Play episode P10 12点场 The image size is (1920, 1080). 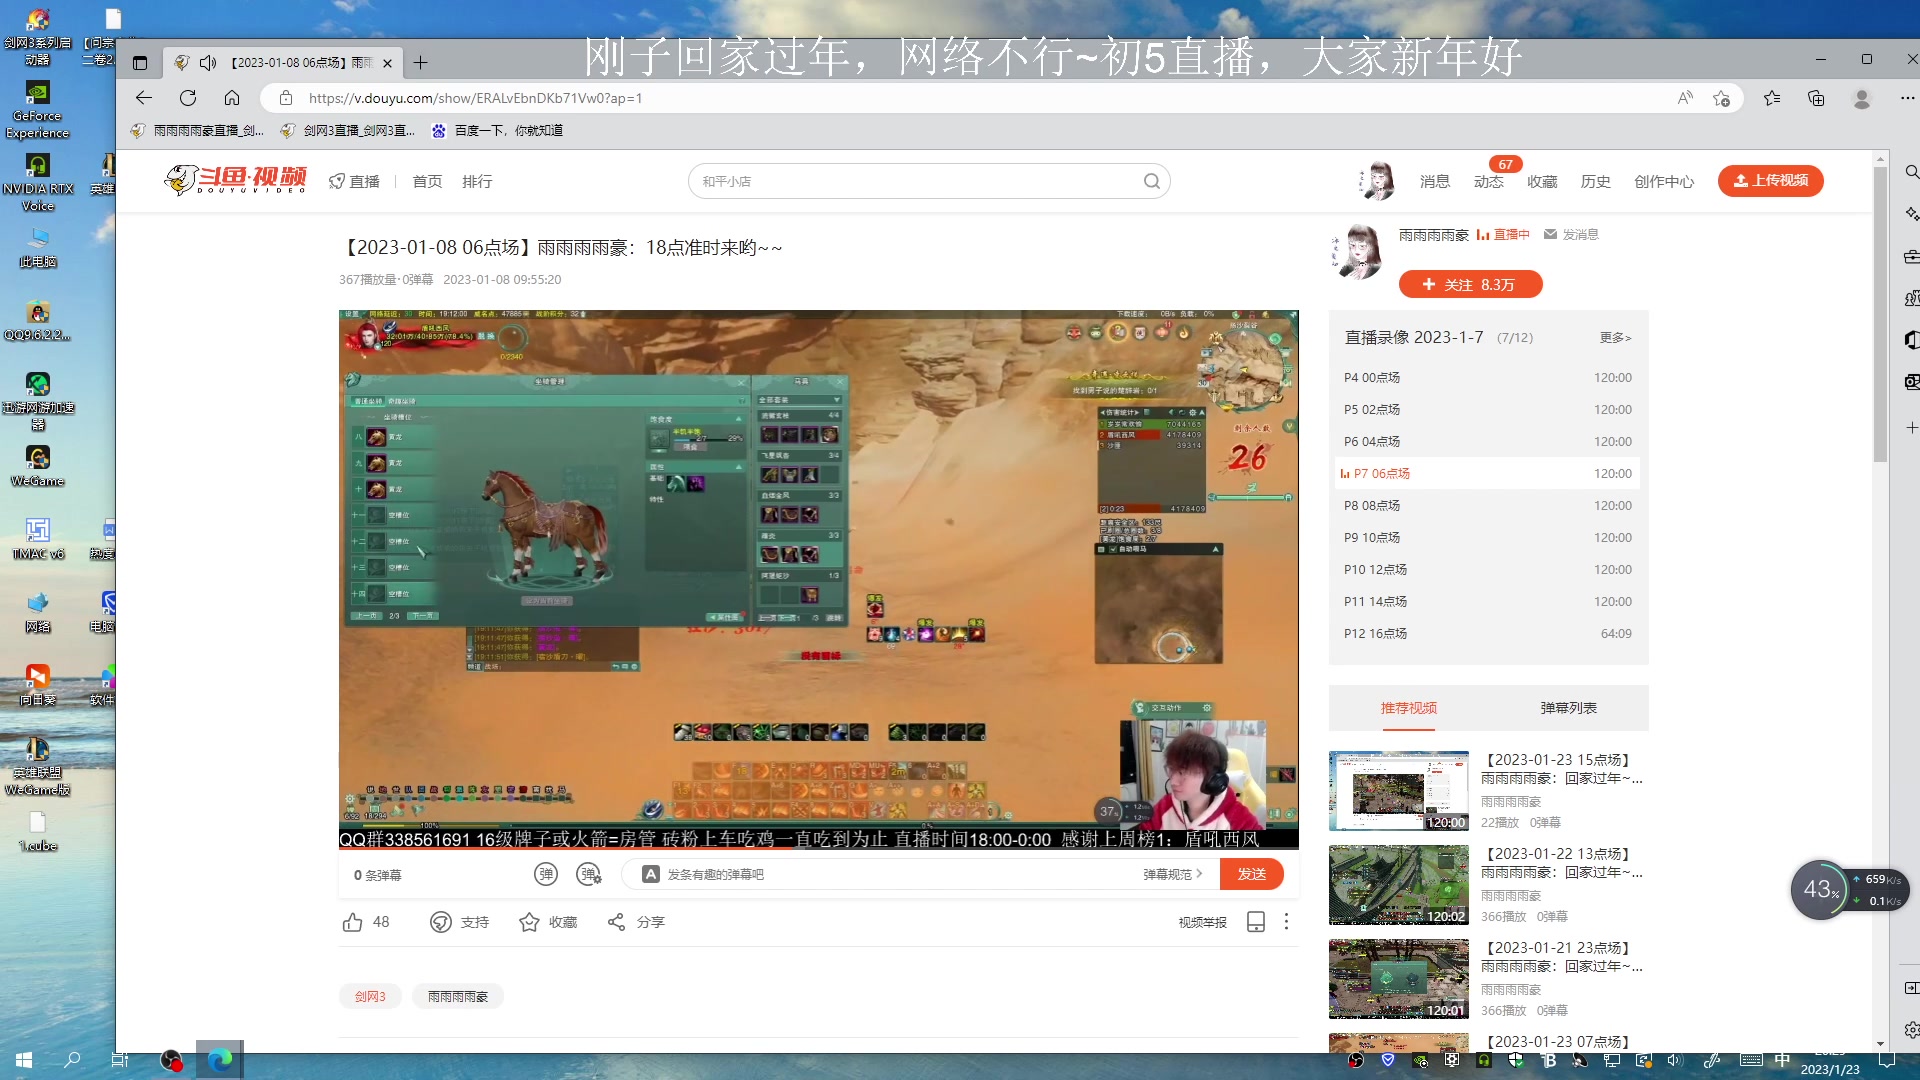coord(1488,569)
